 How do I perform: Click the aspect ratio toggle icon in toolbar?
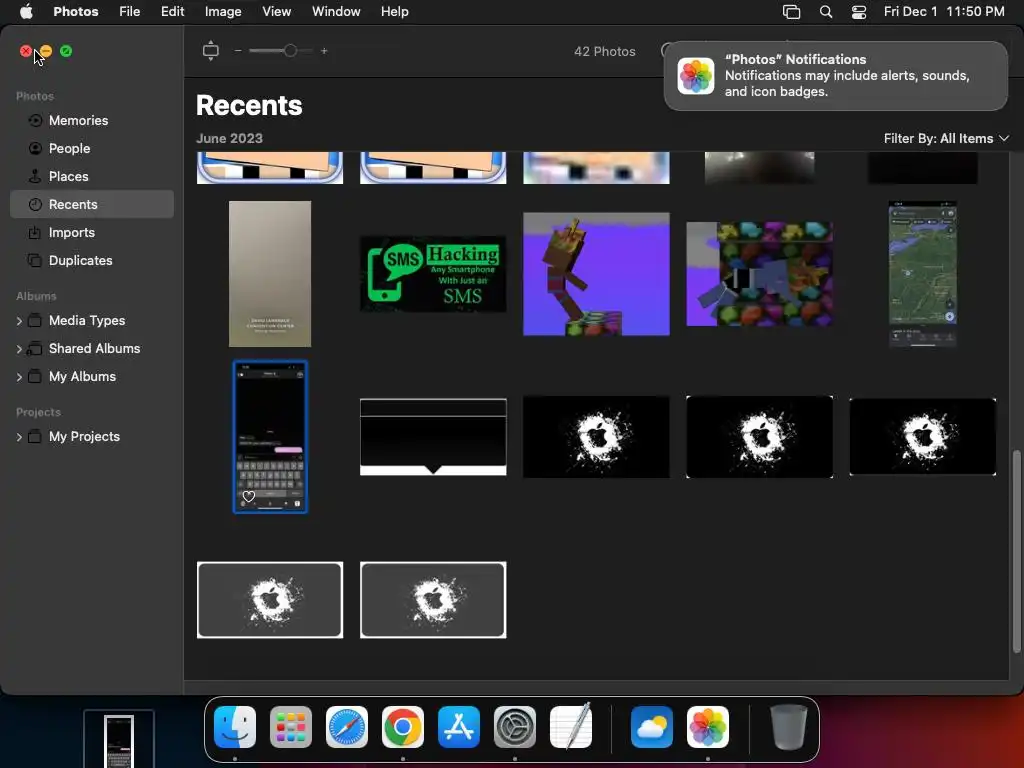(210, 51)
